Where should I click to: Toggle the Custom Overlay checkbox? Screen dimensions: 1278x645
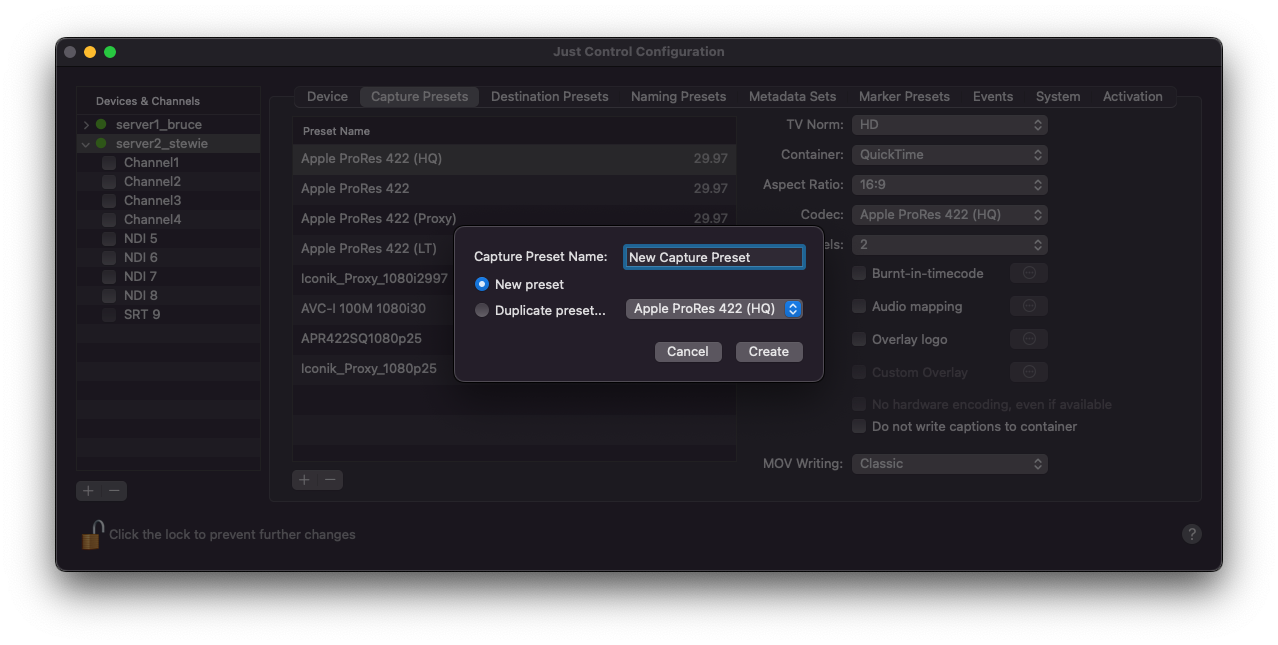click(859, 372)
